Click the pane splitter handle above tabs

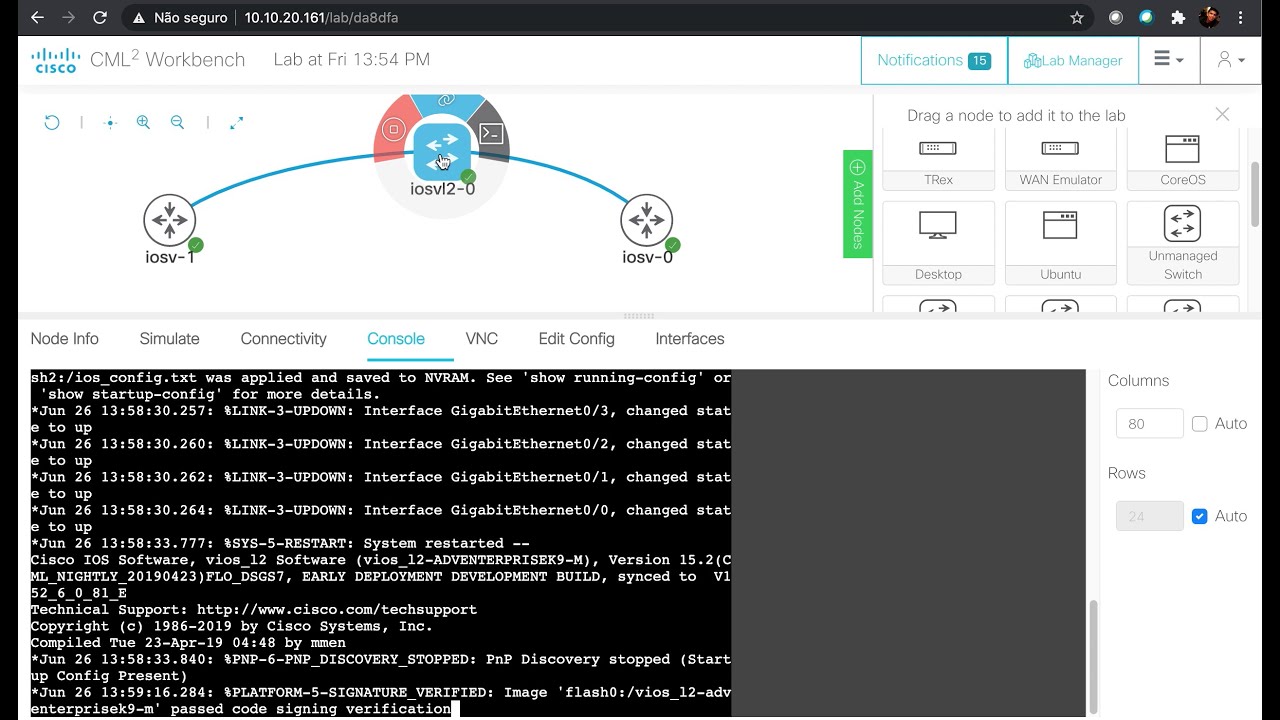[x=639, y=316]
